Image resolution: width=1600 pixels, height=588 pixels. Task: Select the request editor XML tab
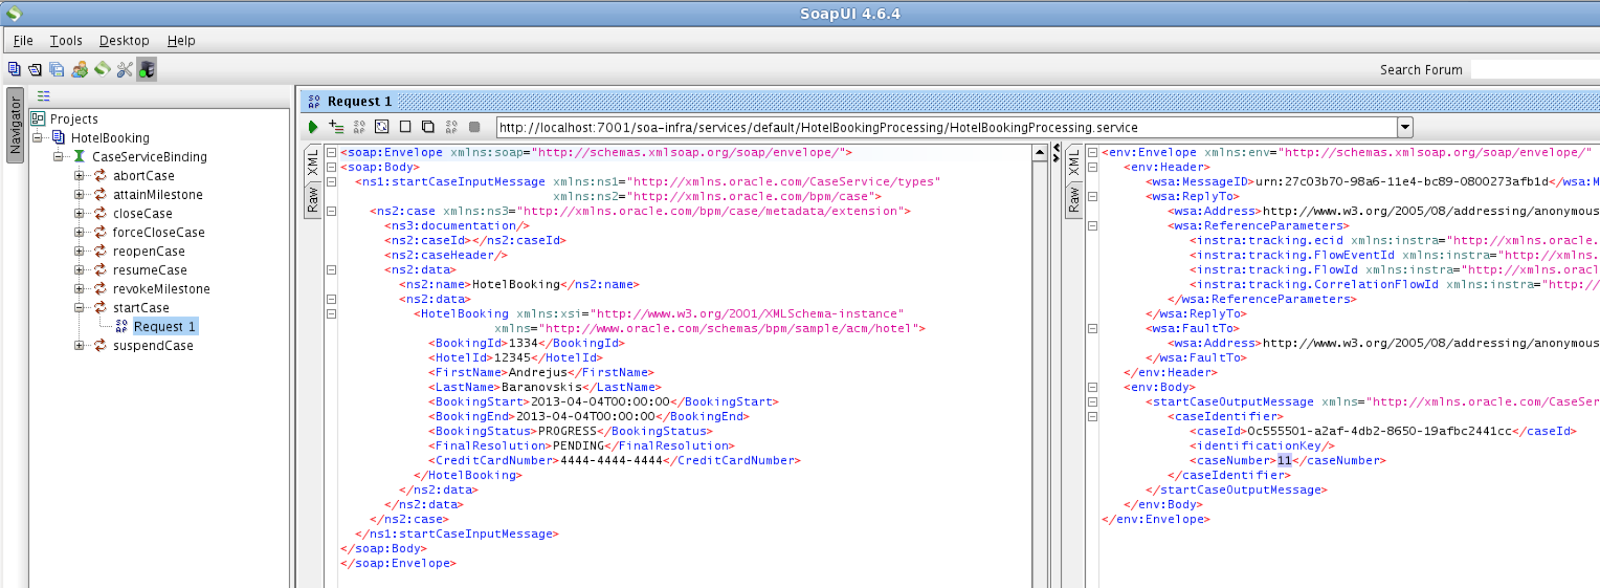click(313, 163)
